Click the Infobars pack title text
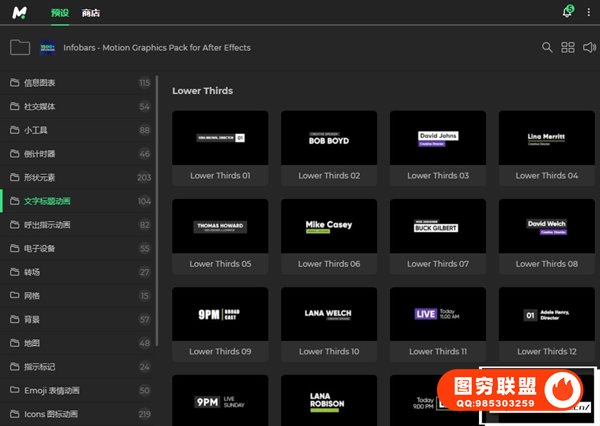 [157, 47]
